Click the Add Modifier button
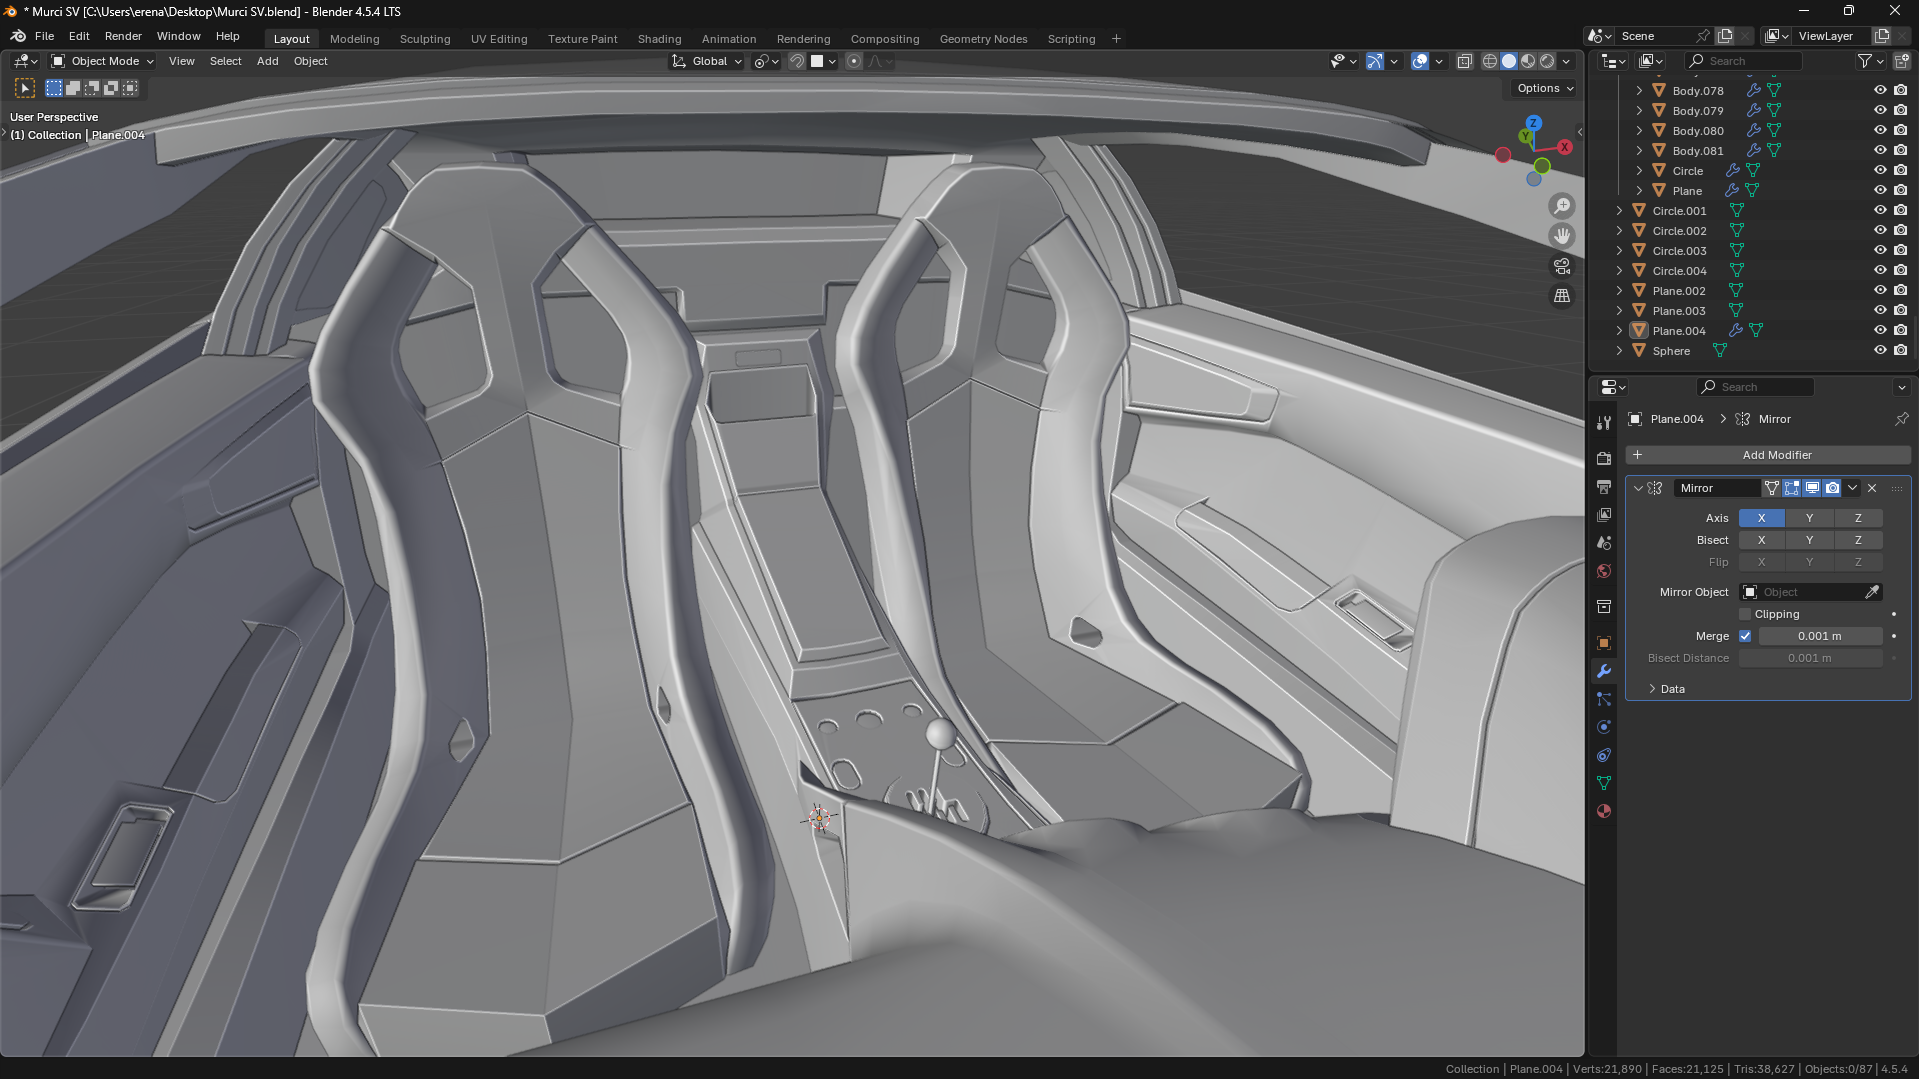 pos(1768,455)
